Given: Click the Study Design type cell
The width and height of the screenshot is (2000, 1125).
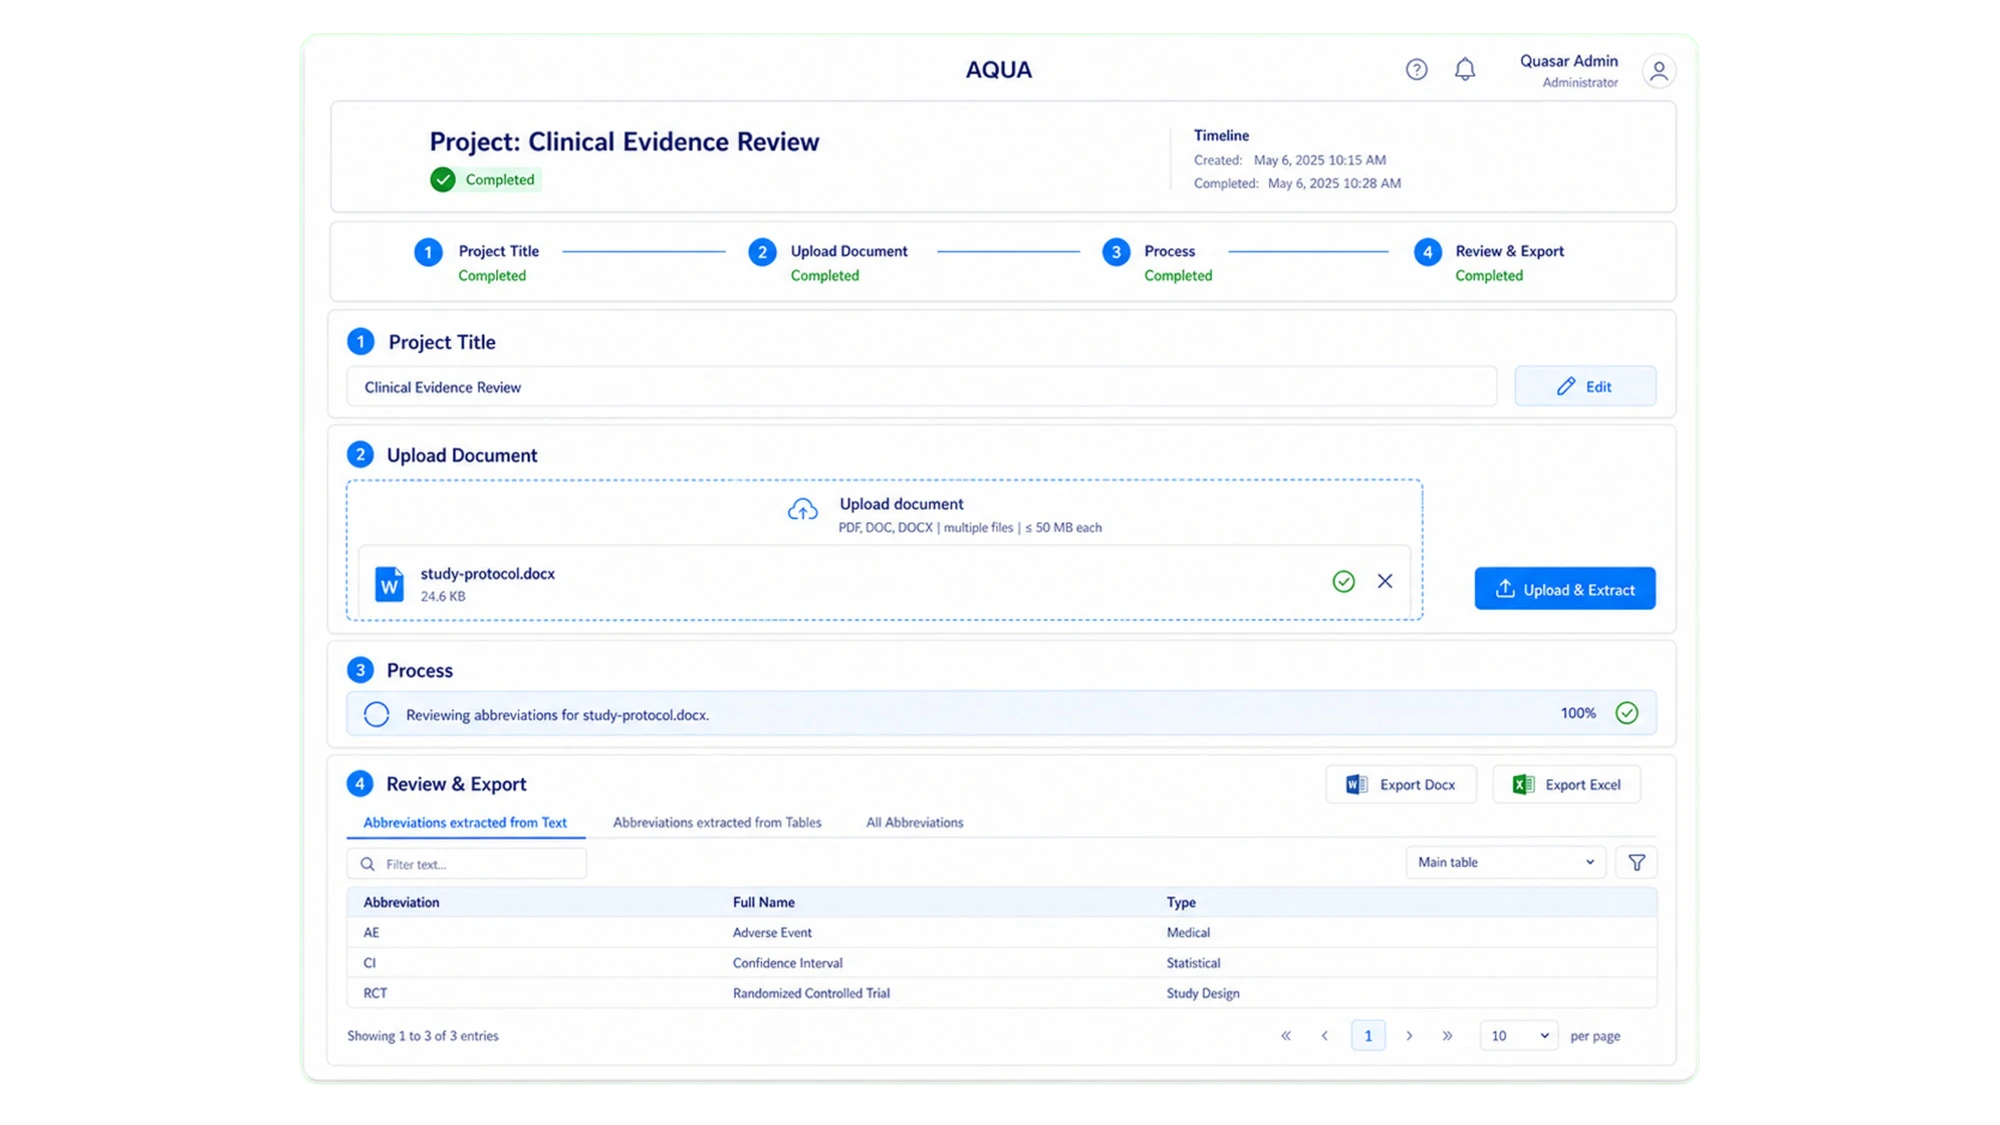Looking at the screenshot, I should [x=1202, y=993].
